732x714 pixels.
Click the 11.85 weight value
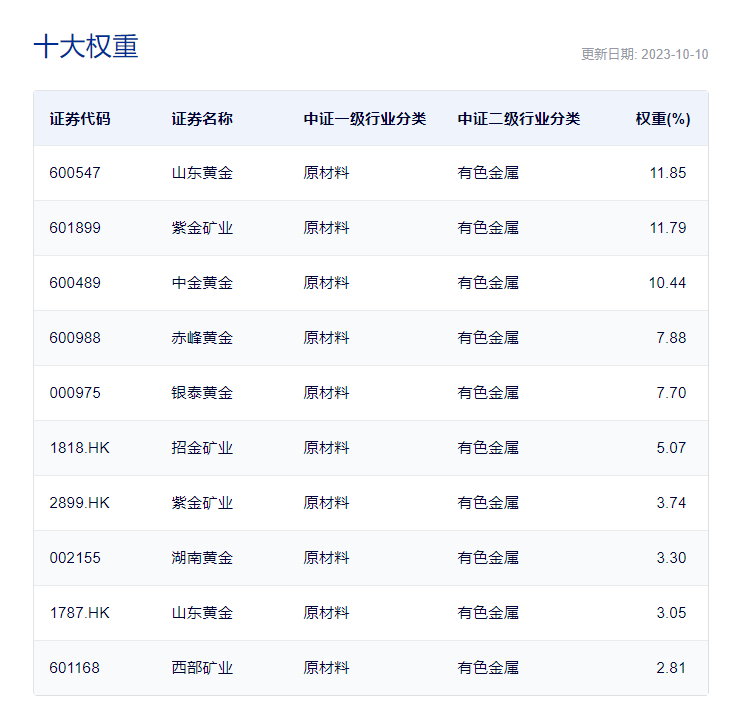coord(667,173)
